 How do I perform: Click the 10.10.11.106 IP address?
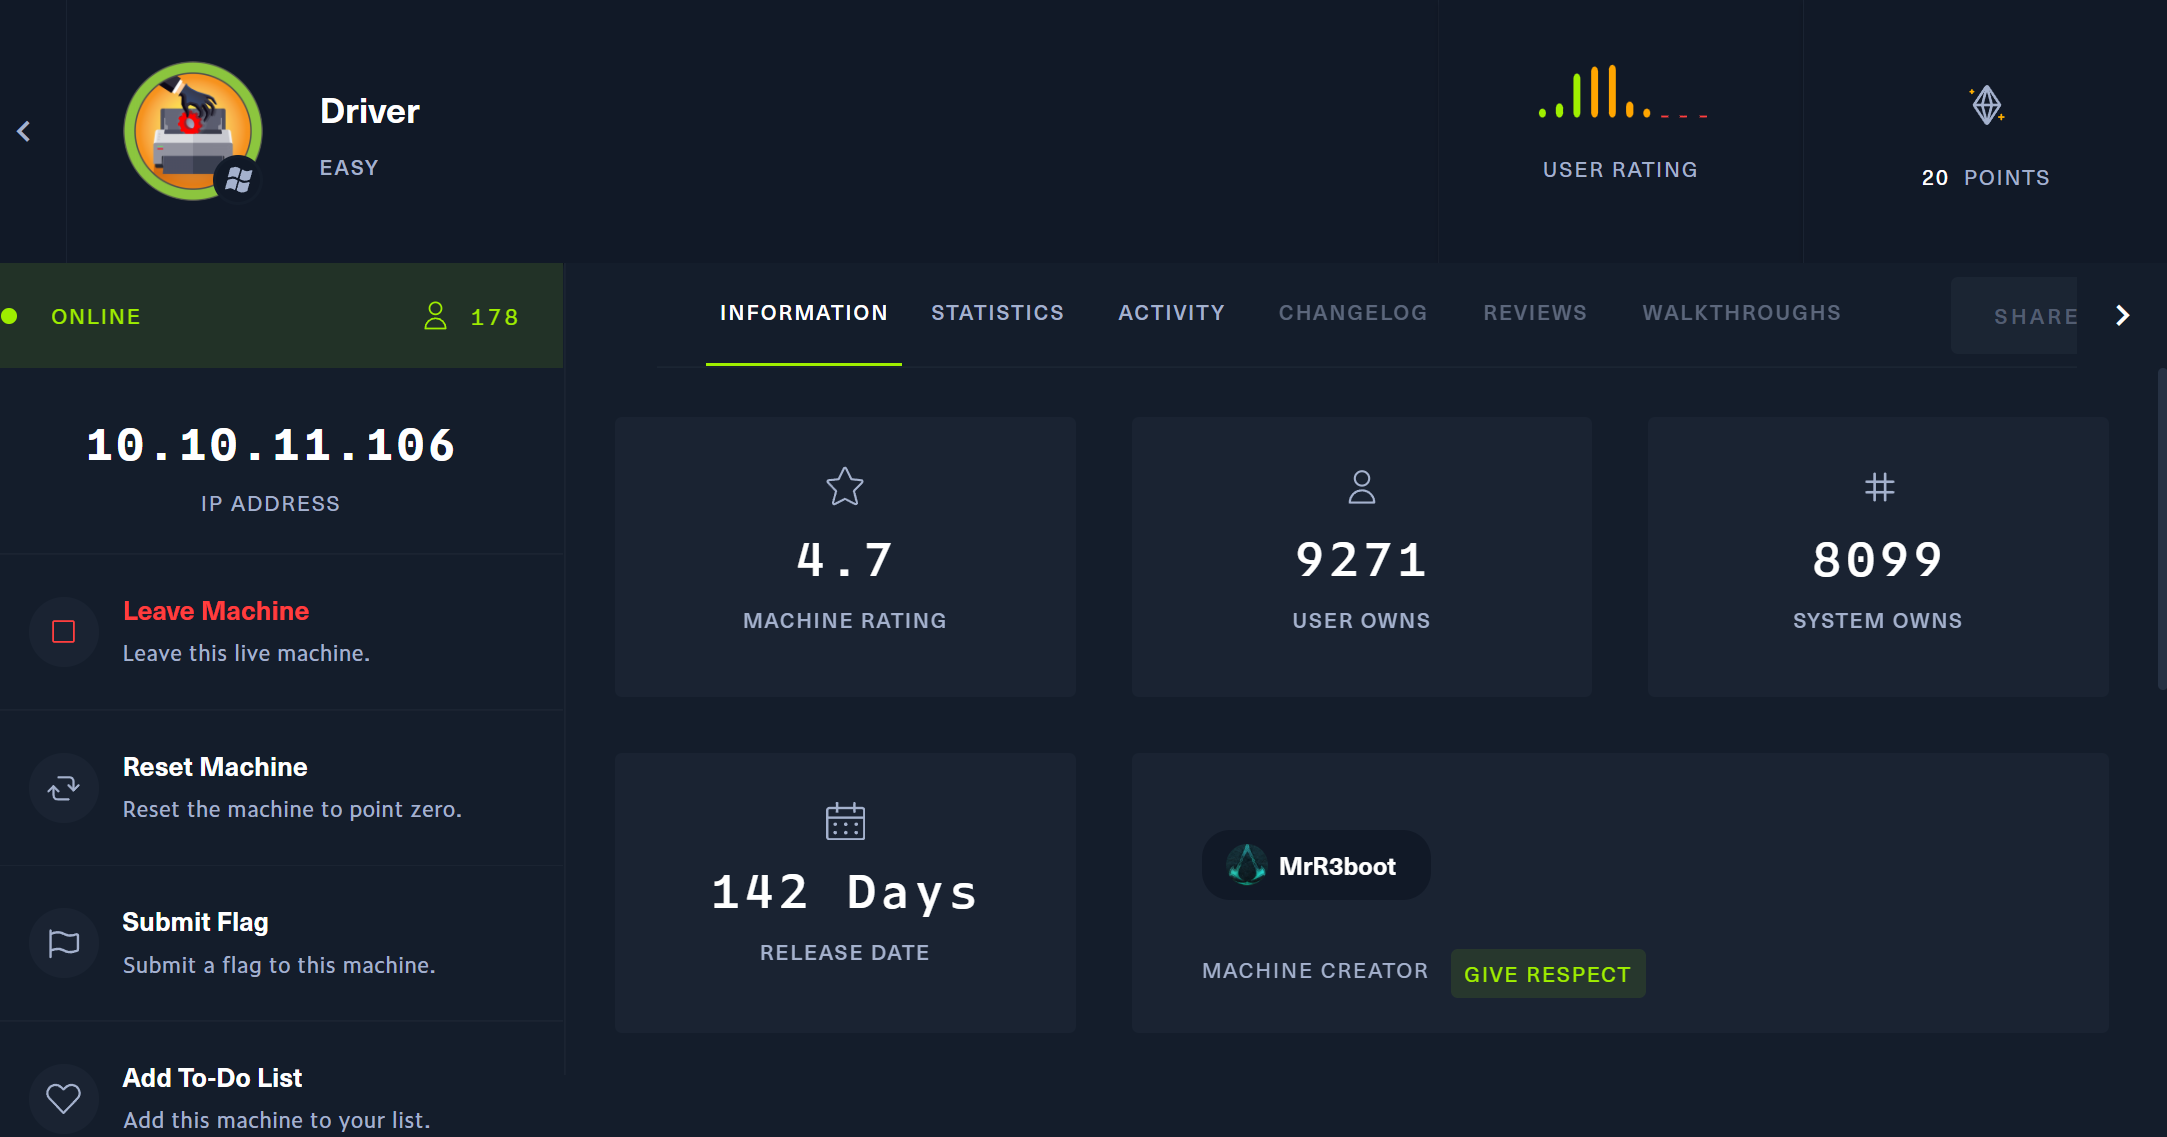(x=270, y=446)
